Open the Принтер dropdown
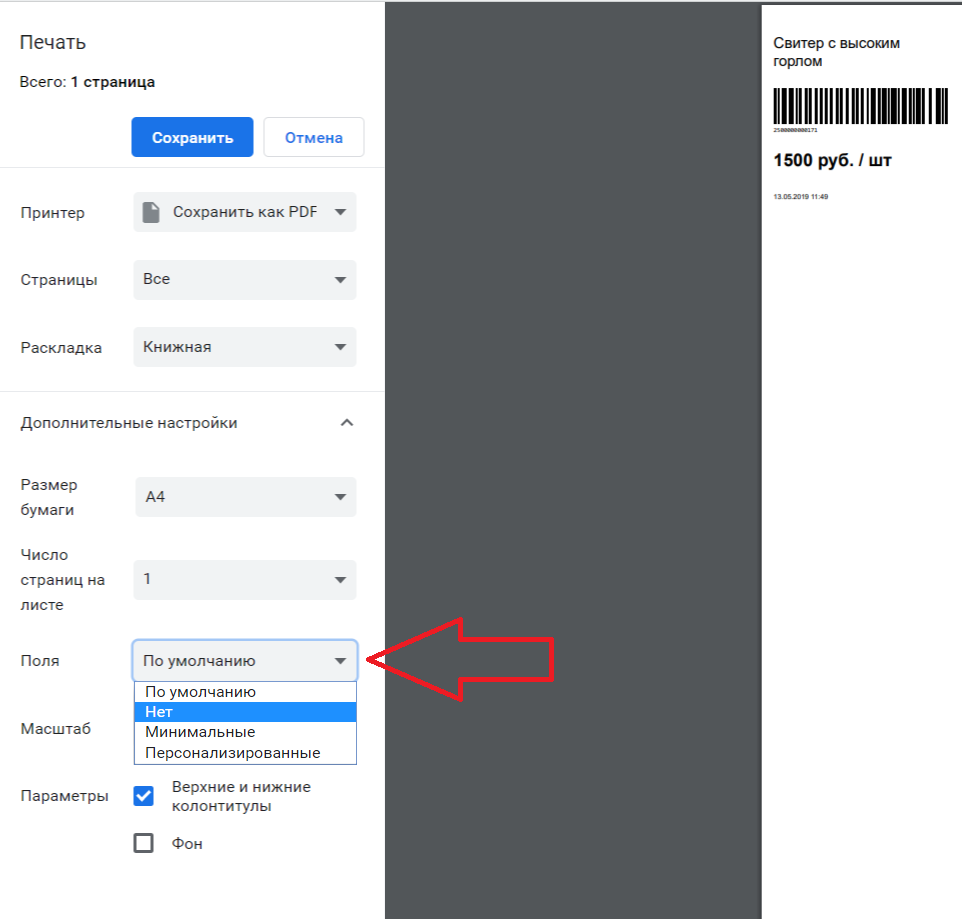 (x=245, y=212)
